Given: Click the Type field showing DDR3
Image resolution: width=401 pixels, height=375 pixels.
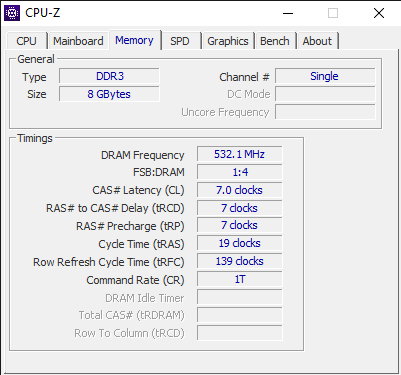Looking at the screenshot, I should [x=109, y=76].
